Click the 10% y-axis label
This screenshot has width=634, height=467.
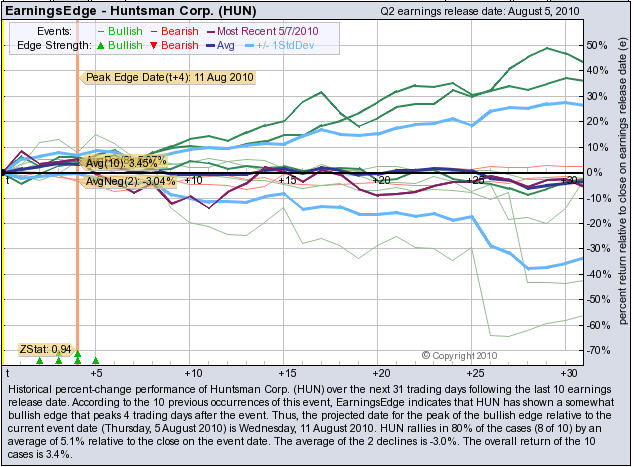click(x=597, y=147)
